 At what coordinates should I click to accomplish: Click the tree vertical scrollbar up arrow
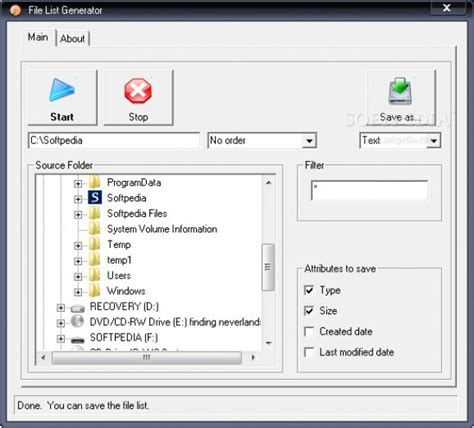269,183
